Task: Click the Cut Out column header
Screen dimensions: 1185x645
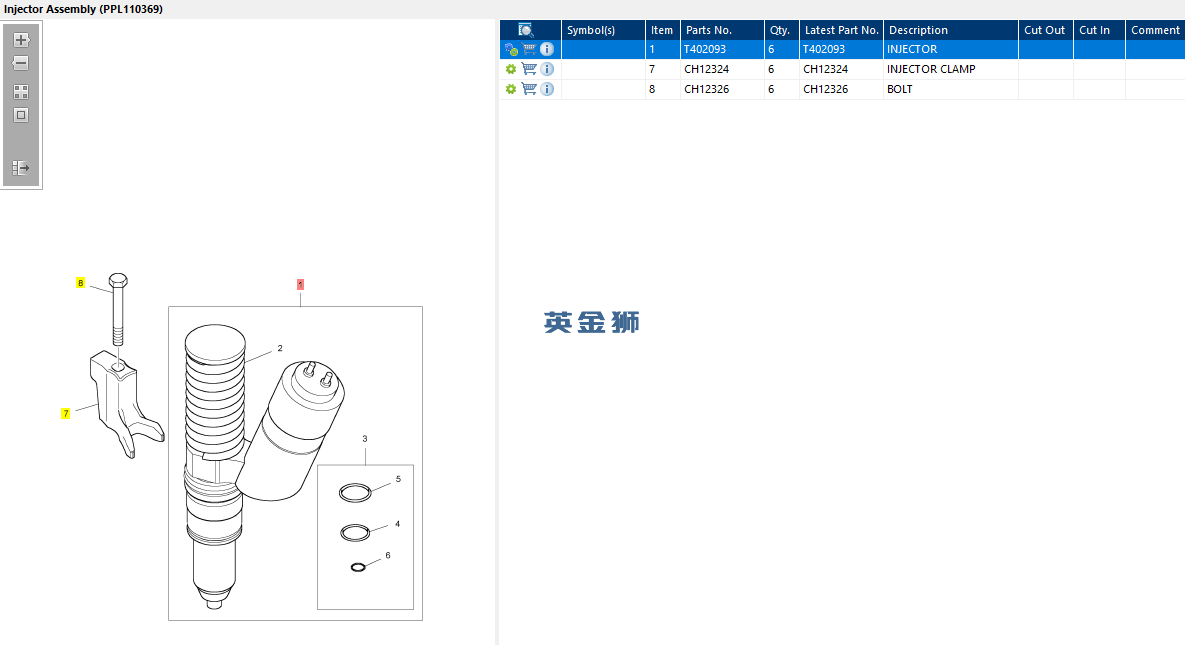Action: pos(1045,30)
